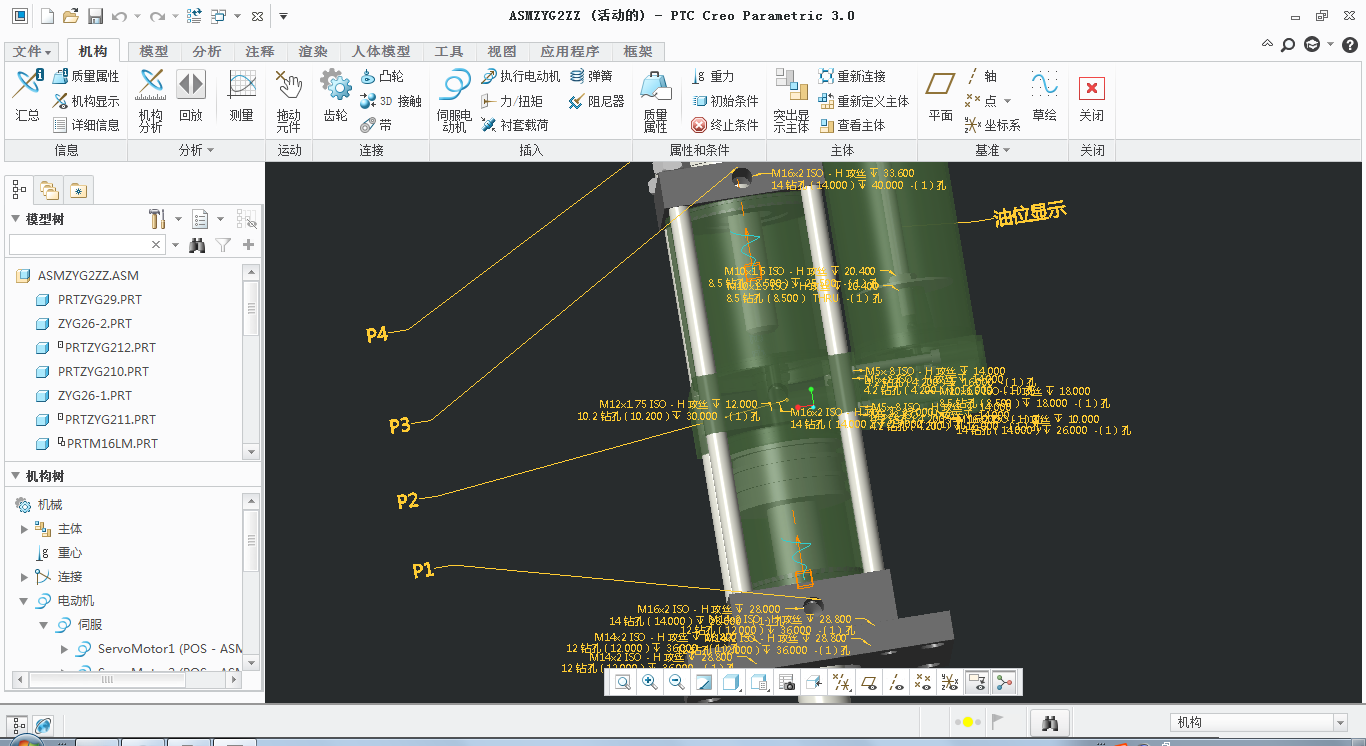The width and height of the screenshot is (1366, 746).
Task: Open 机构显示 mechanism display settings
Action: pyautogui.click(x=86, y=101)
